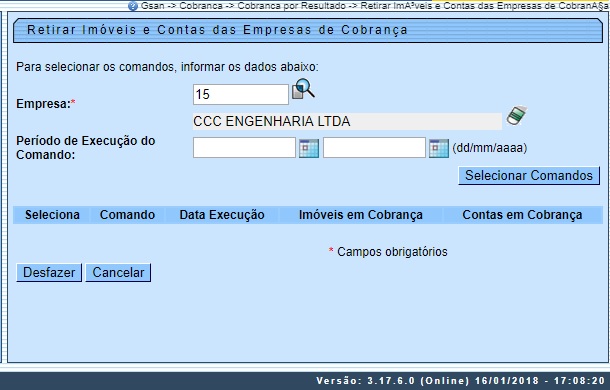The height and width of the screenshot is (390, 610).
Task: Clear the company name with the eraser icon
Action: tap(517, 116)
